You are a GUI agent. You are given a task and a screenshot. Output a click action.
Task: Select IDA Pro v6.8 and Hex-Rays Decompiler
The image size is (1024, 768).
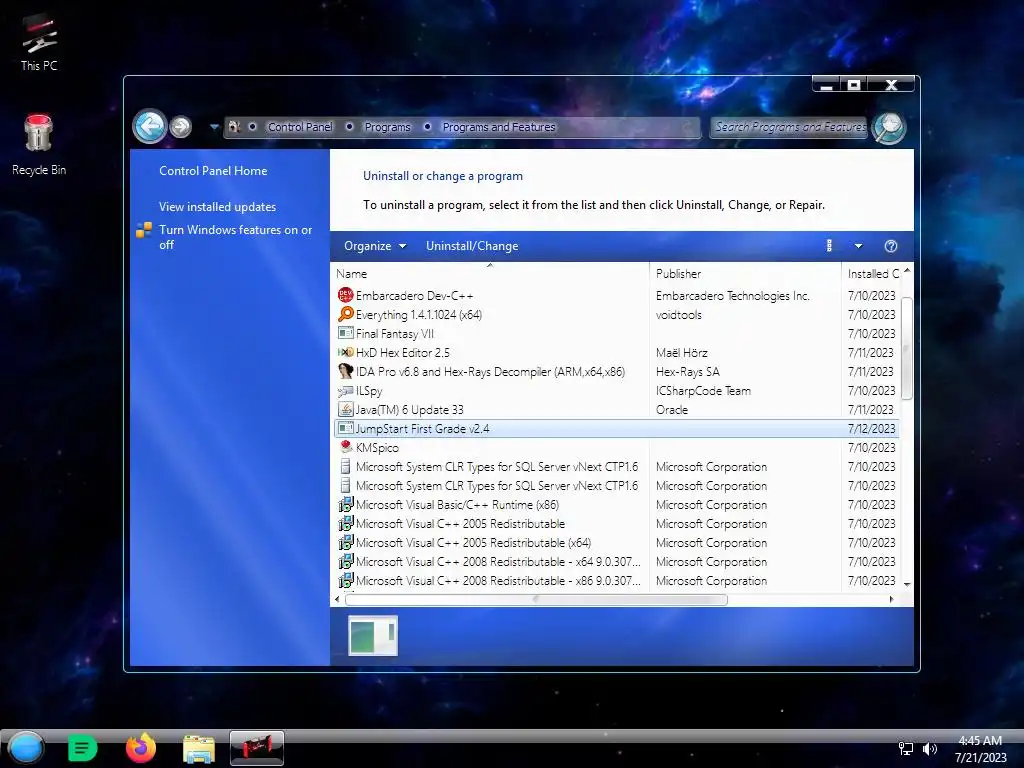point(490,372)
